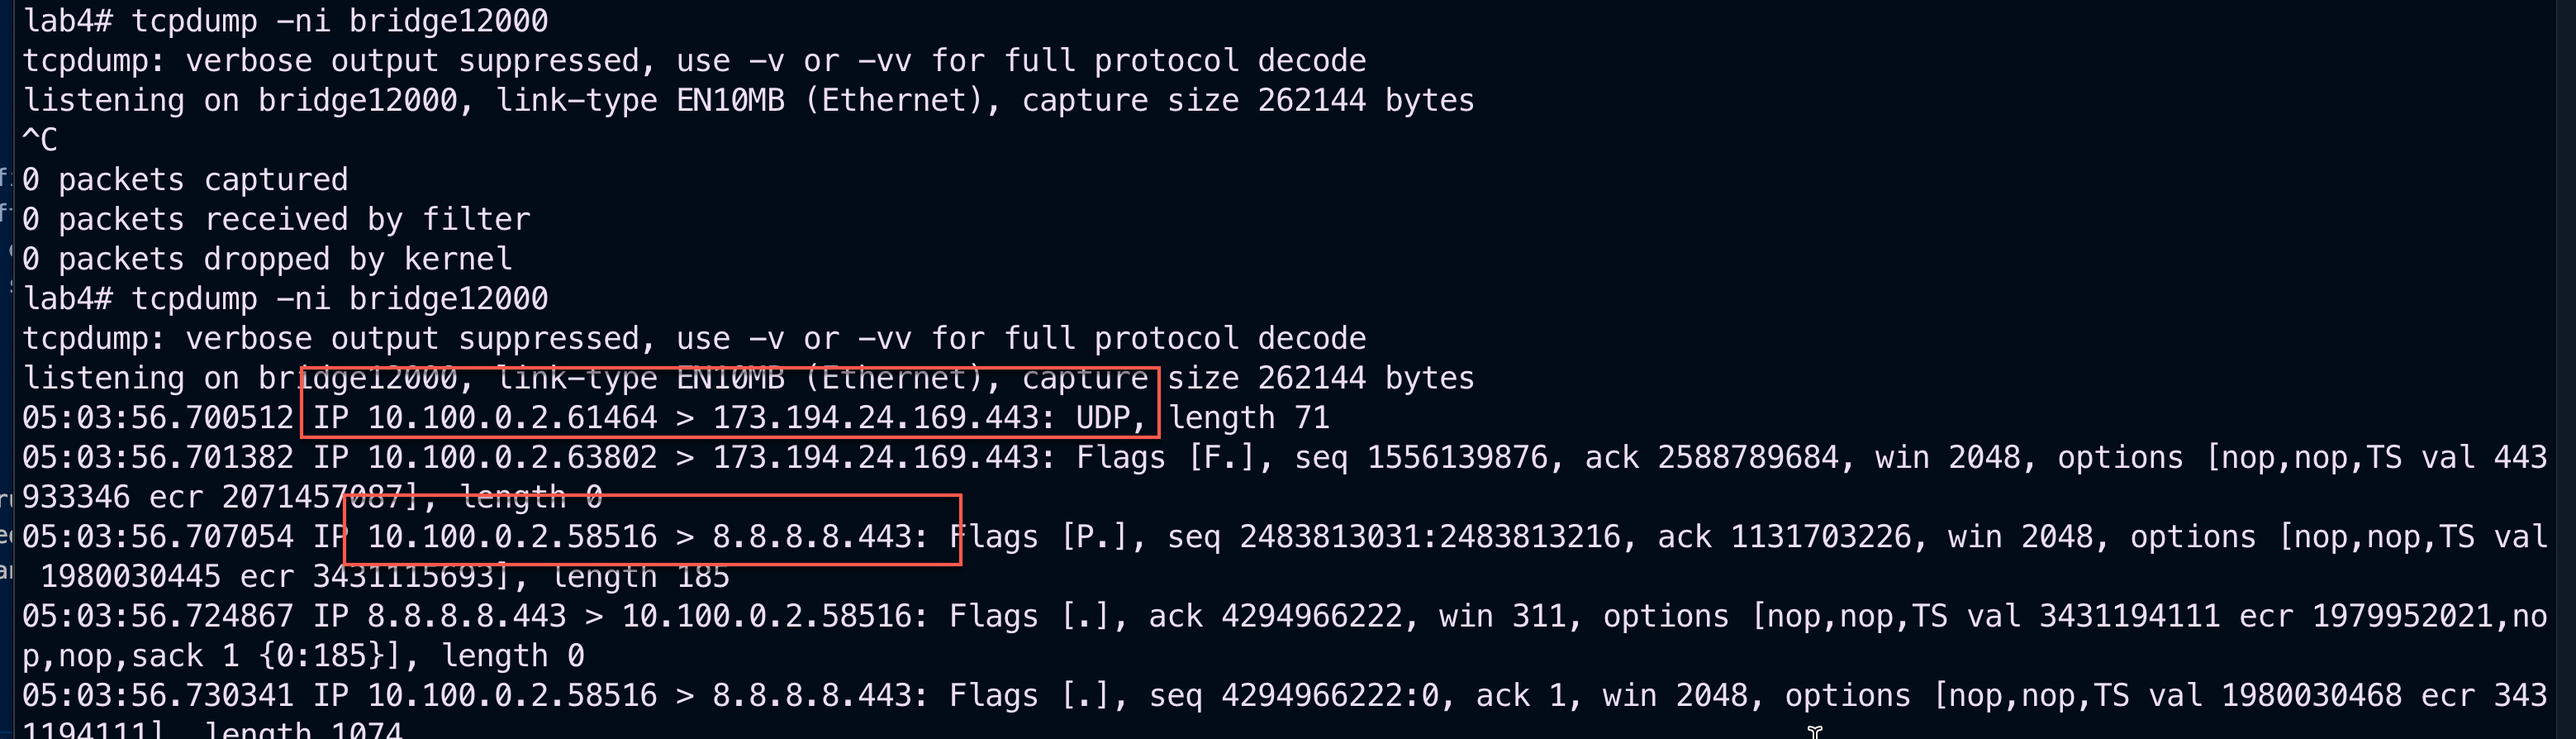Click '0 packets dropped by kernel' text
The height and width of the screenshot is (739, 2576).
coord(267,259)
